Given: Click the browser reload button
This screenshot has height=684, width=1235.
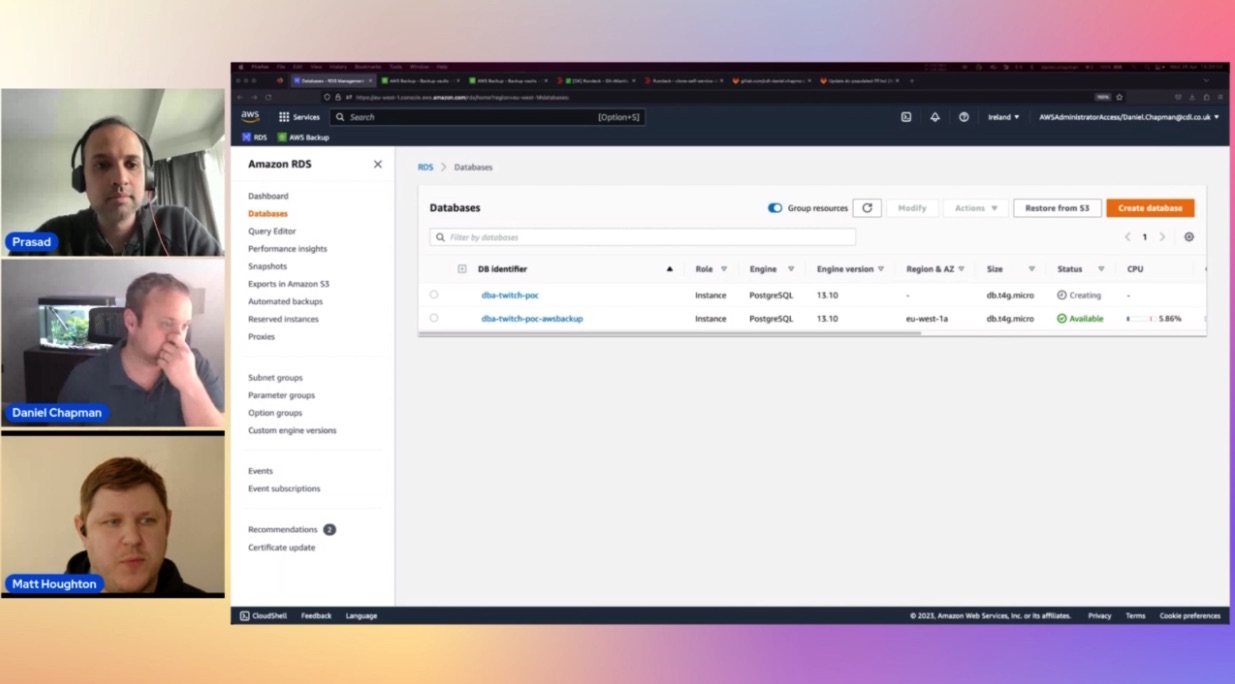Looking at the screenshot, I should (269, 97).
